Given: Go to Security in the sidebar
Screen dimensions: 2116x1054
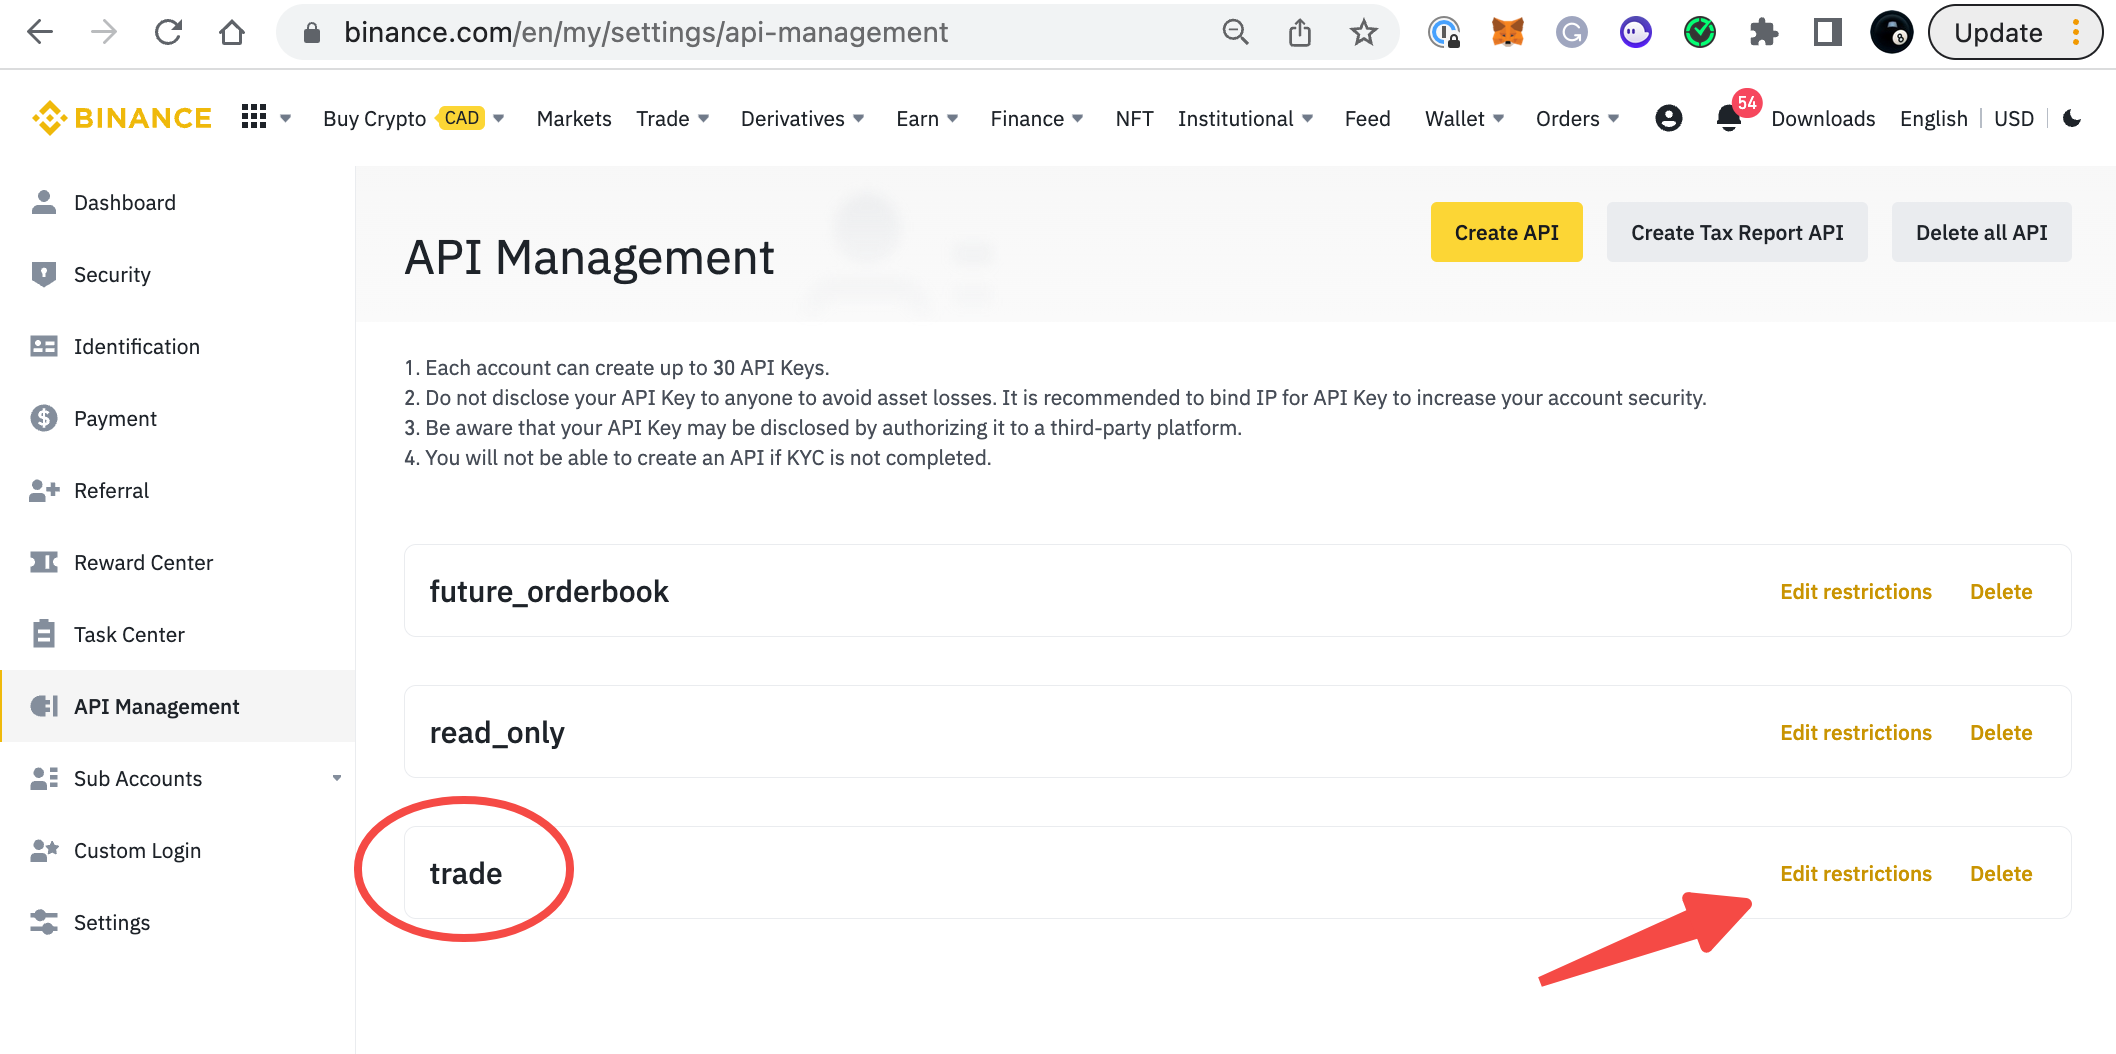Looking at the screenshot, I should [x=112, y=274].
